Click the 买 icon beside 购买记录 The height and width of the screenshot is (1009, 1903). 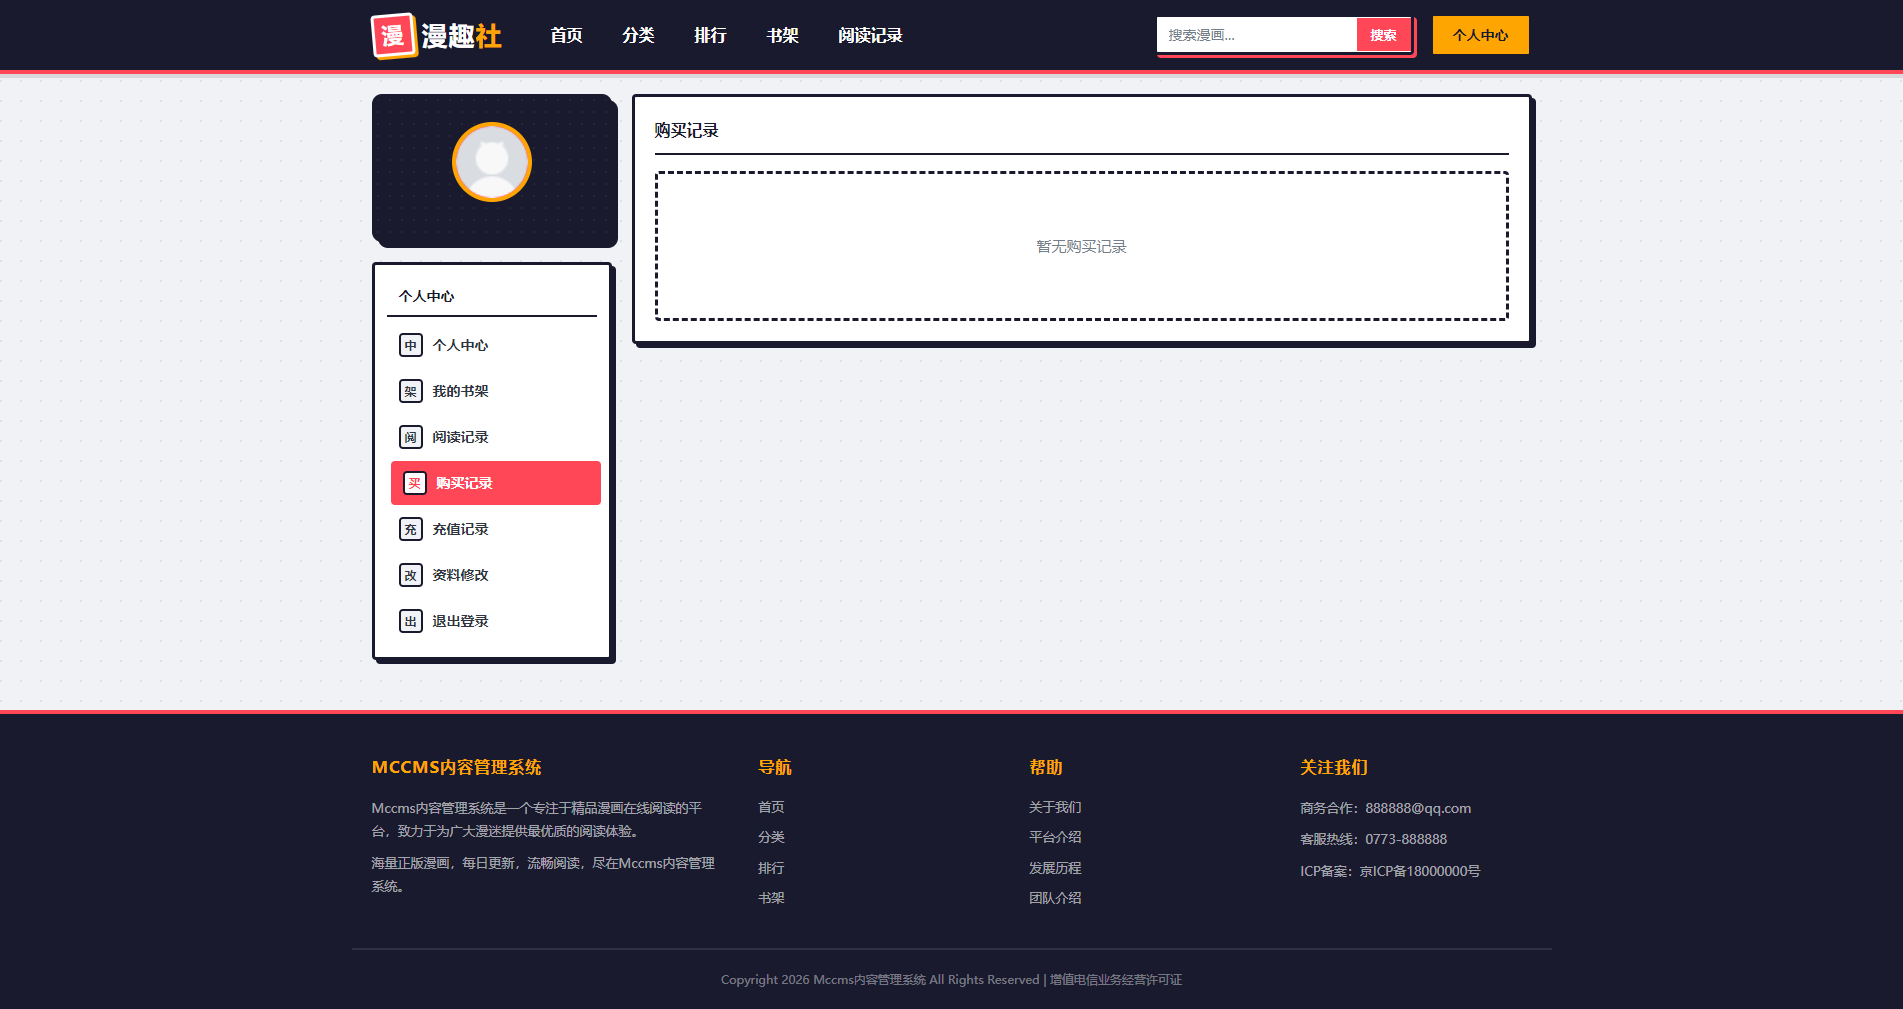pos(415,483)
